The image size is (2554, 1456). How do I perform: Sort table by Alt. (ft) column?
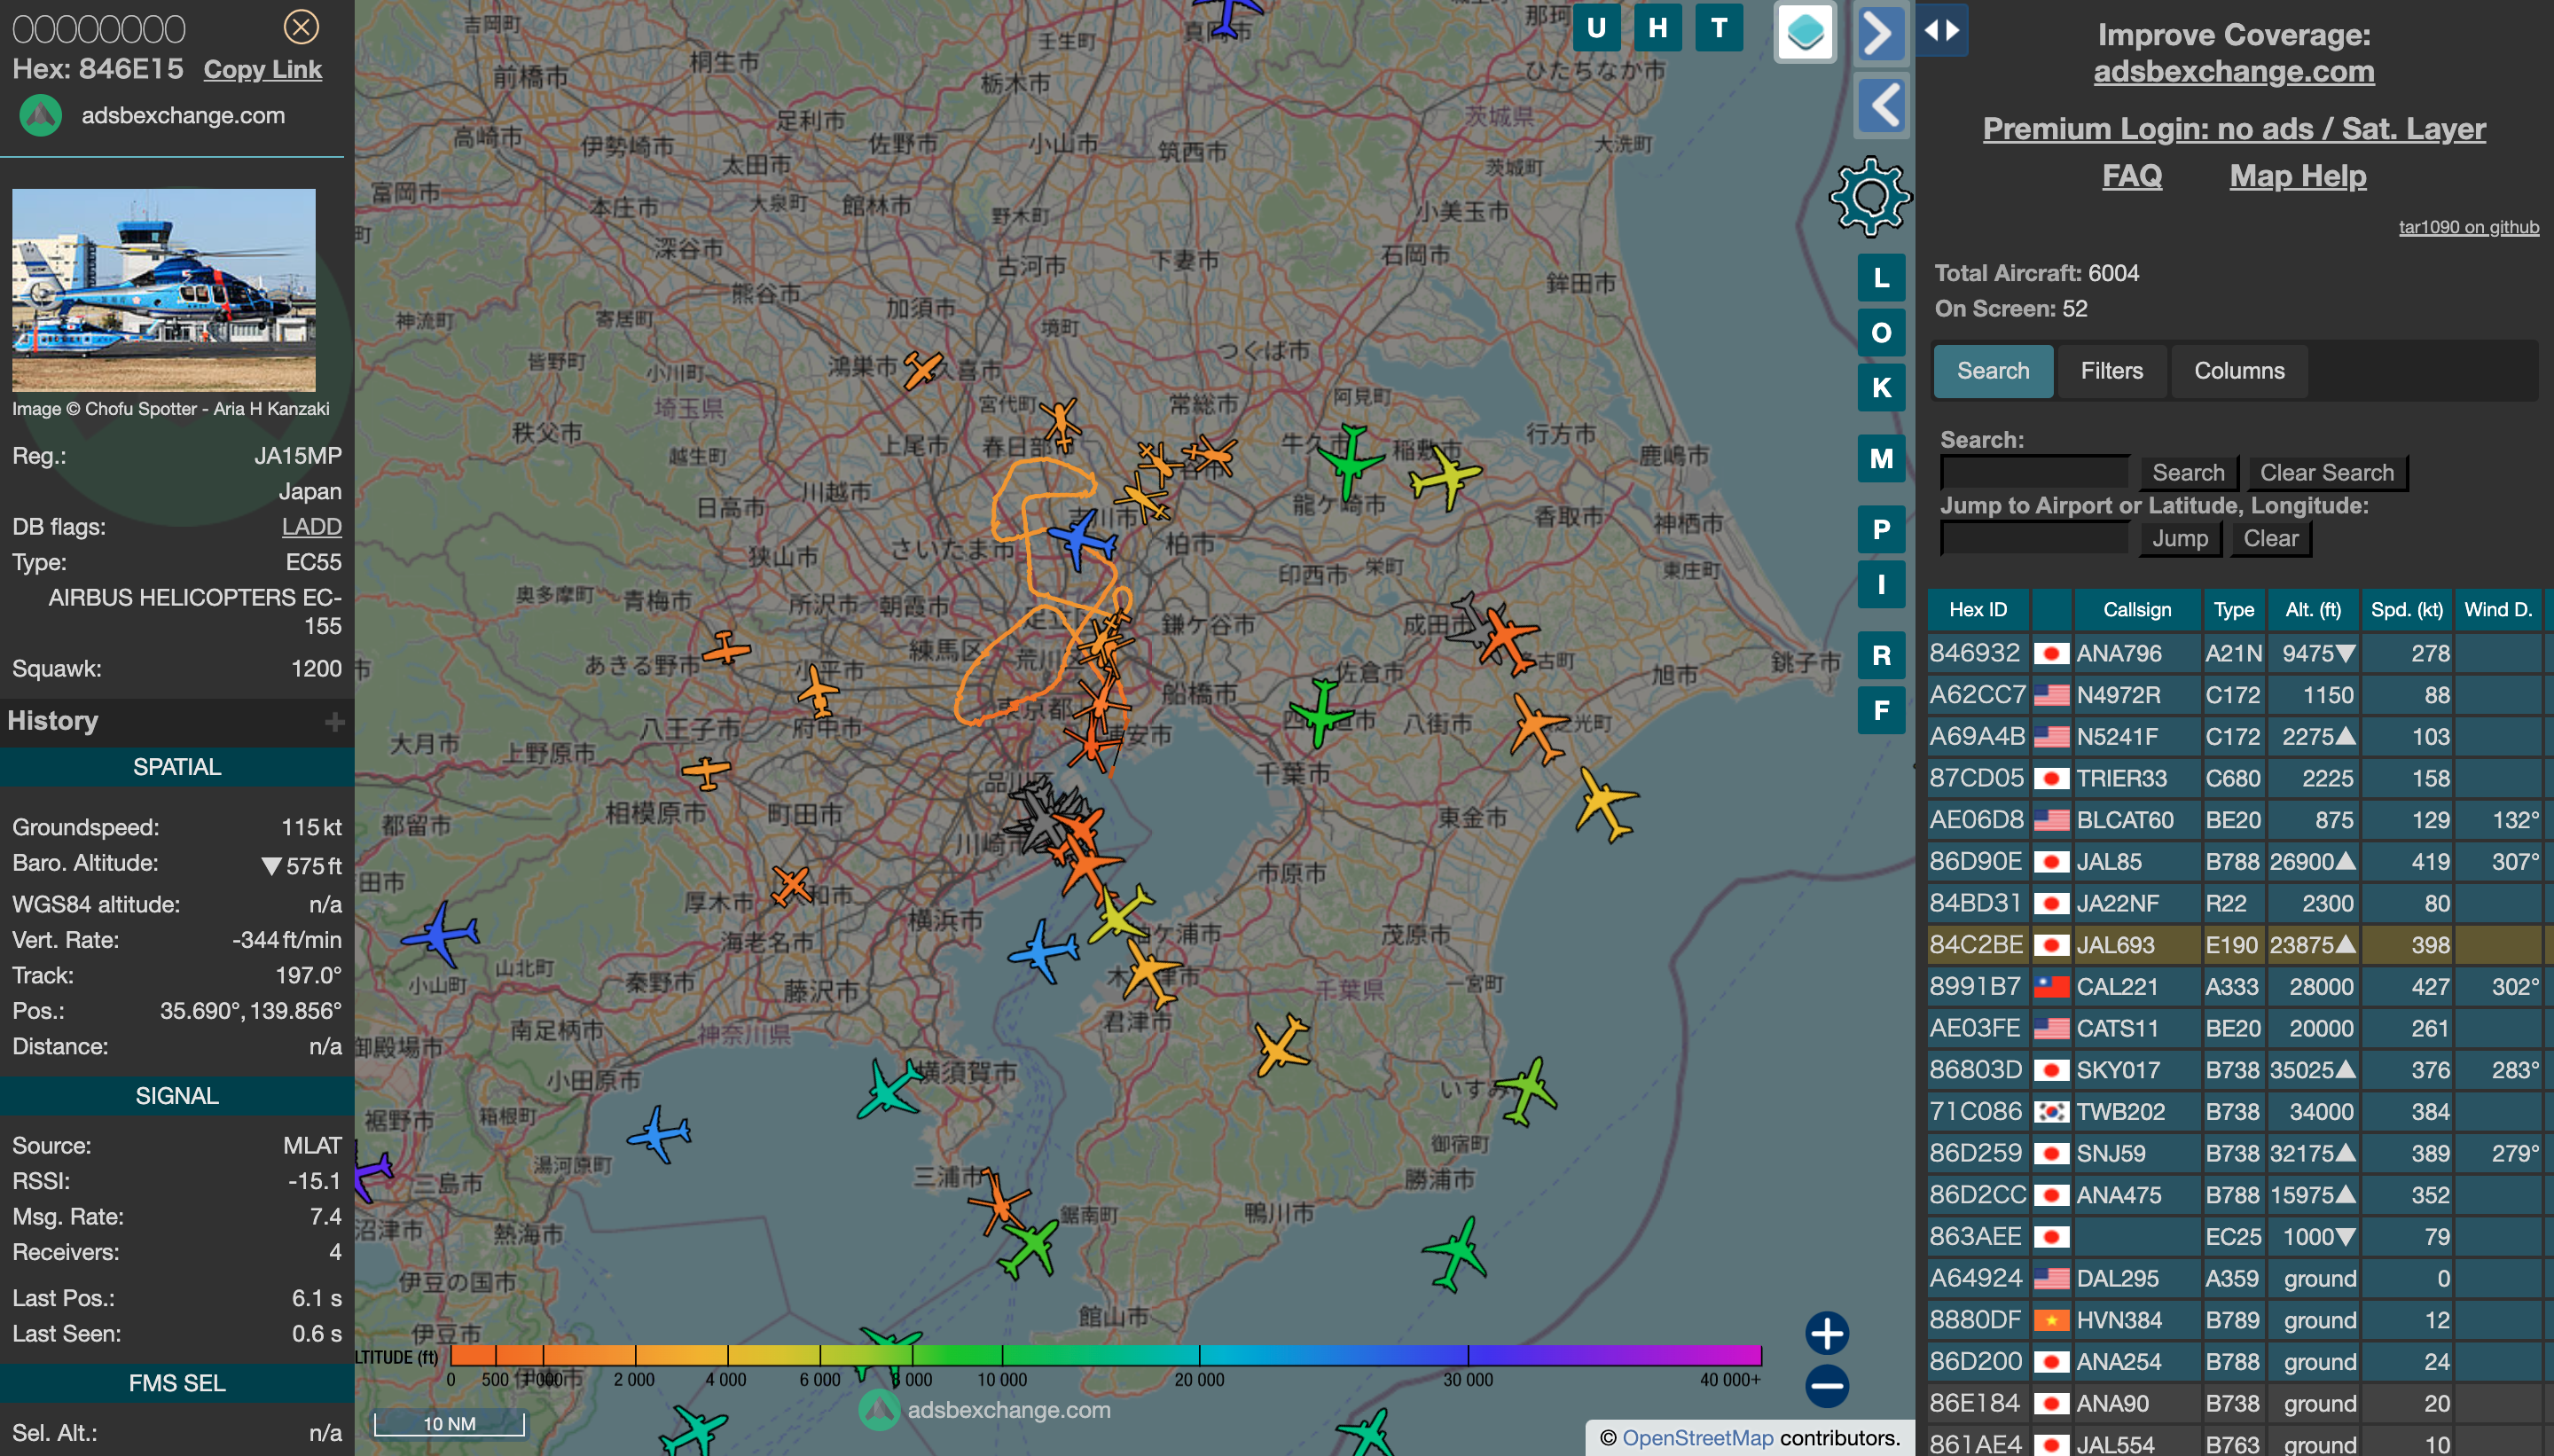pyautogui.click(x=2312, y=610)
